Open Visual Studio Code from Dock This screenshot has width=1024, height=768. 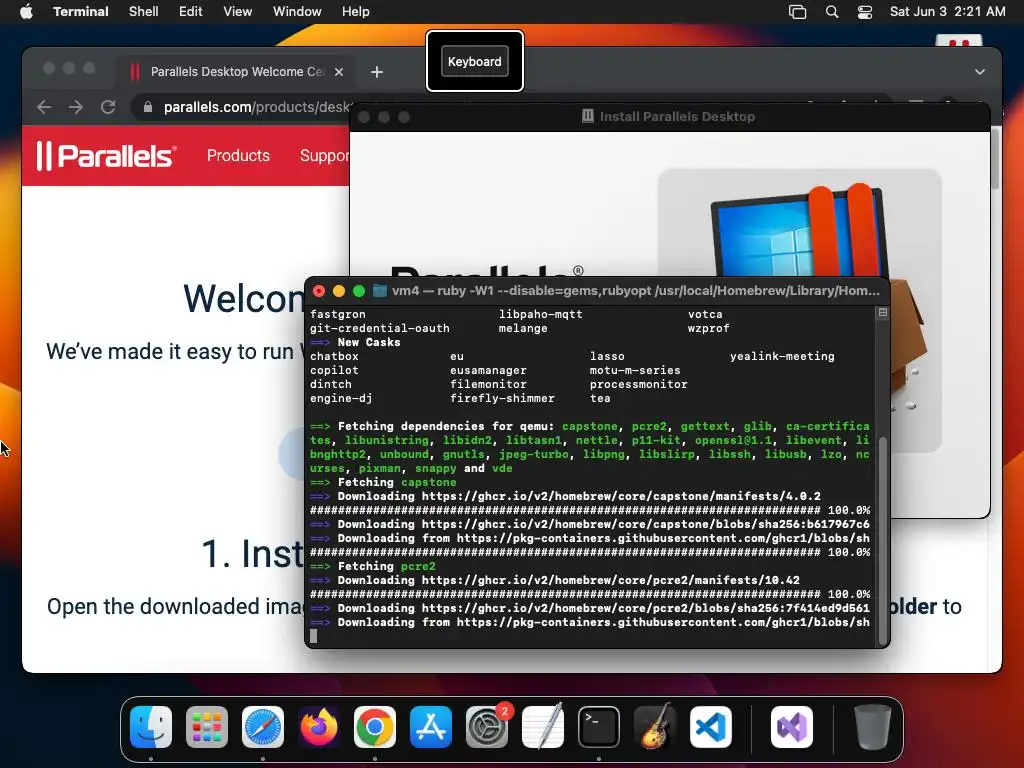[x=711, y=727]
